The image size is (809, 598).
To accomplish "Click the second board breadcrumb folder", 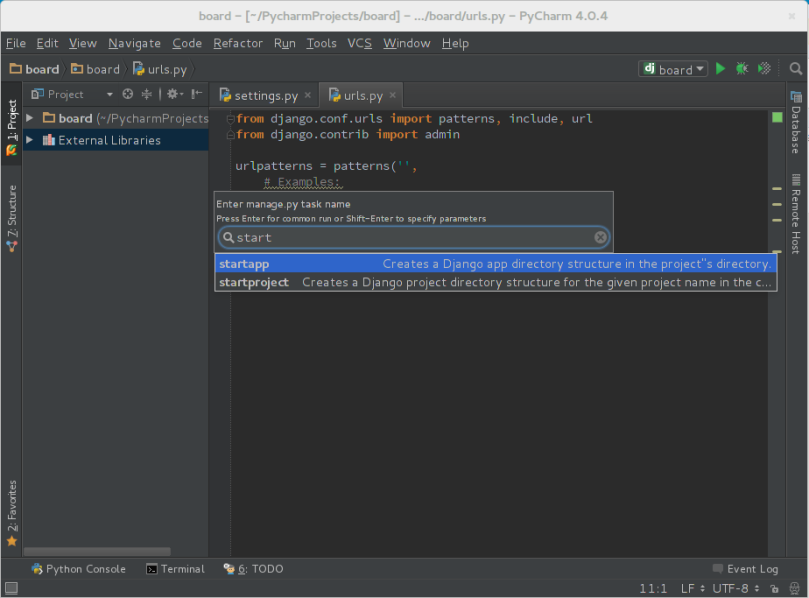I will click(x=95, y=69).
